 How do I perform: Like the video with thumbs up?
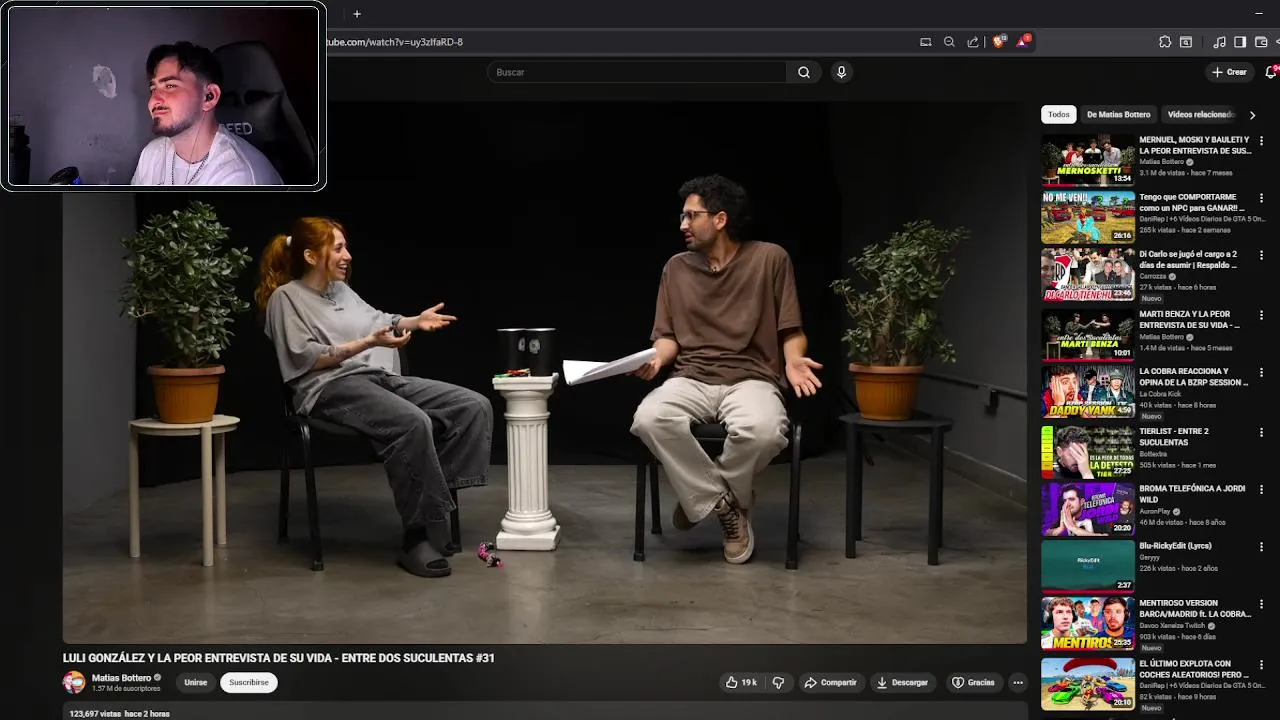tap(741, 682)
